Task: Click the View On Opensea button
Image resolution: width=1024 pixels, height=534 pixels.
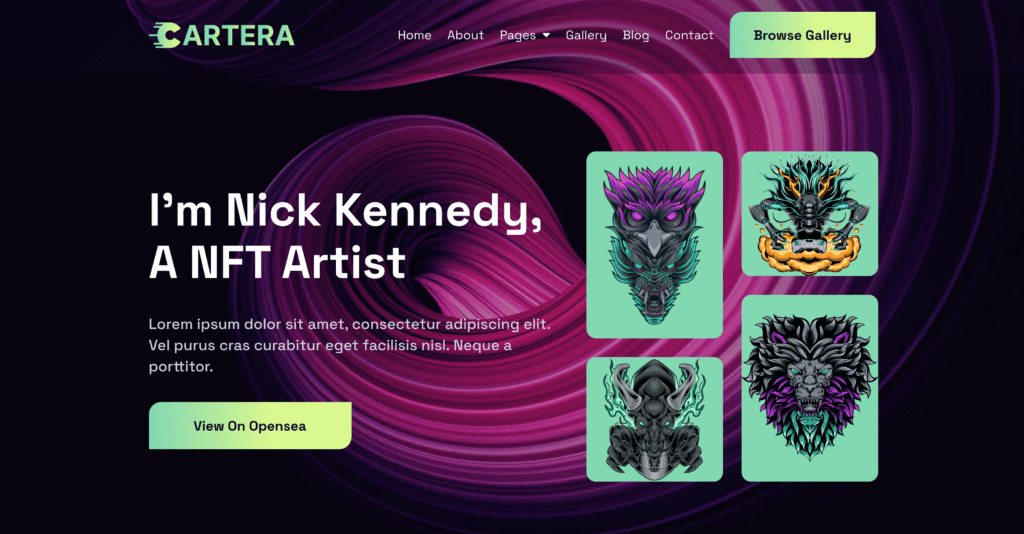Action: (x=250, y=426)
